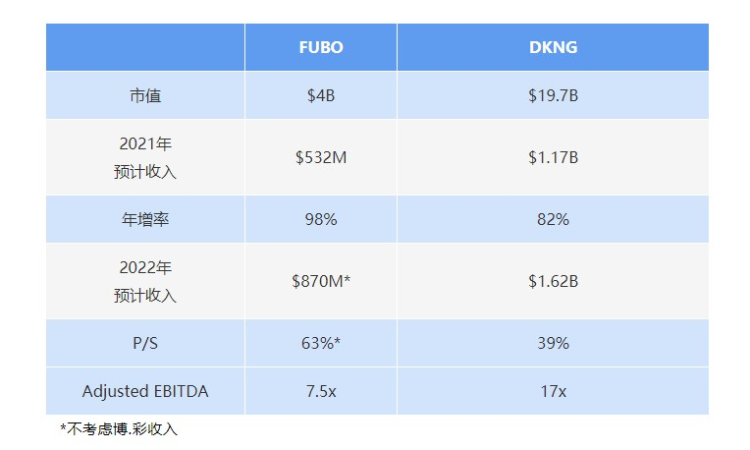
Task: Select the $19.7B cell
Action: [x=553, y=96]
